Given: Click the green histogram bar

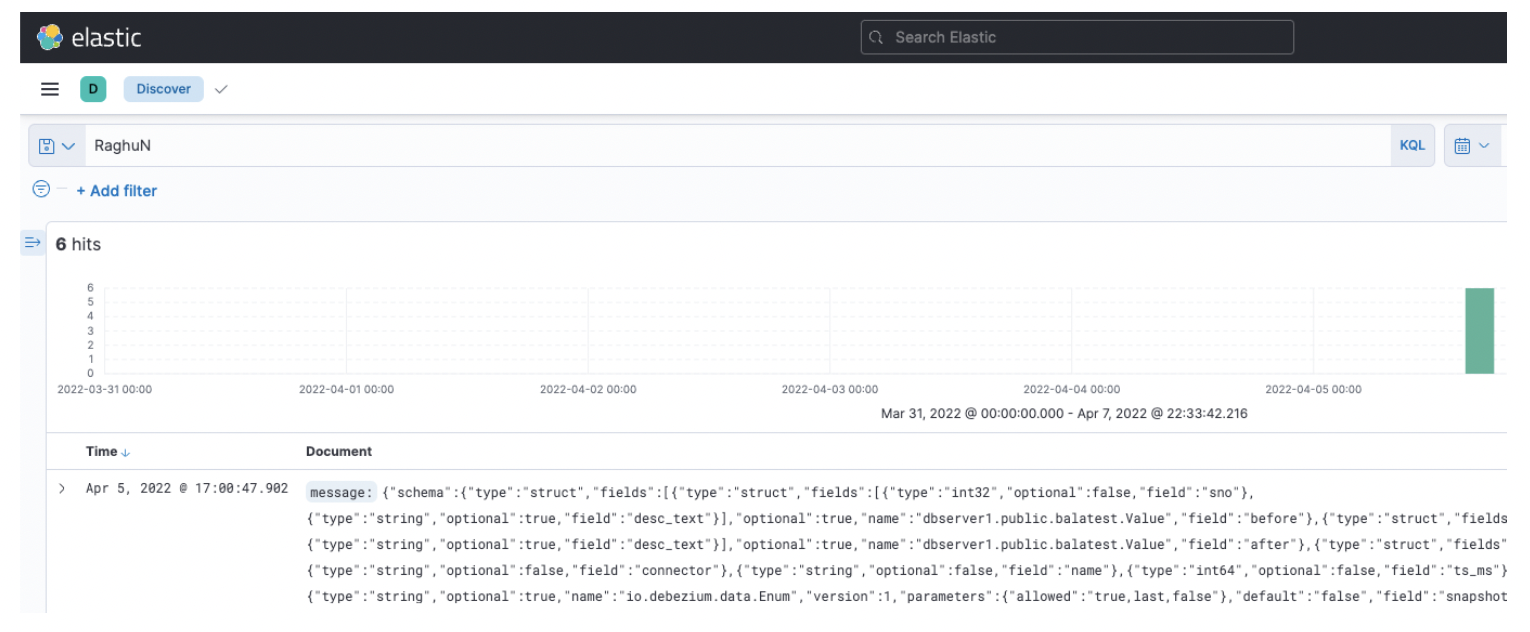Looking at the screenshot, I should click(1479, 330).
